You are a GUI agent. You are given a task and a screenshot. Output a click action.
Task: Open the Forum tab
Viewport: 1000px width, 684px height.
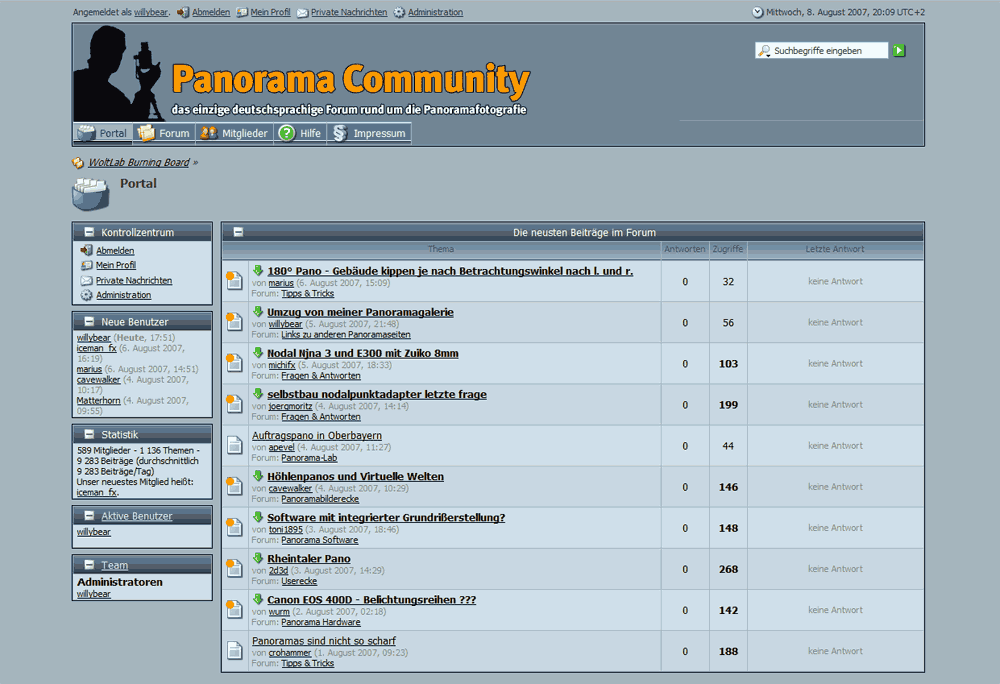click(x=163, y=133)
